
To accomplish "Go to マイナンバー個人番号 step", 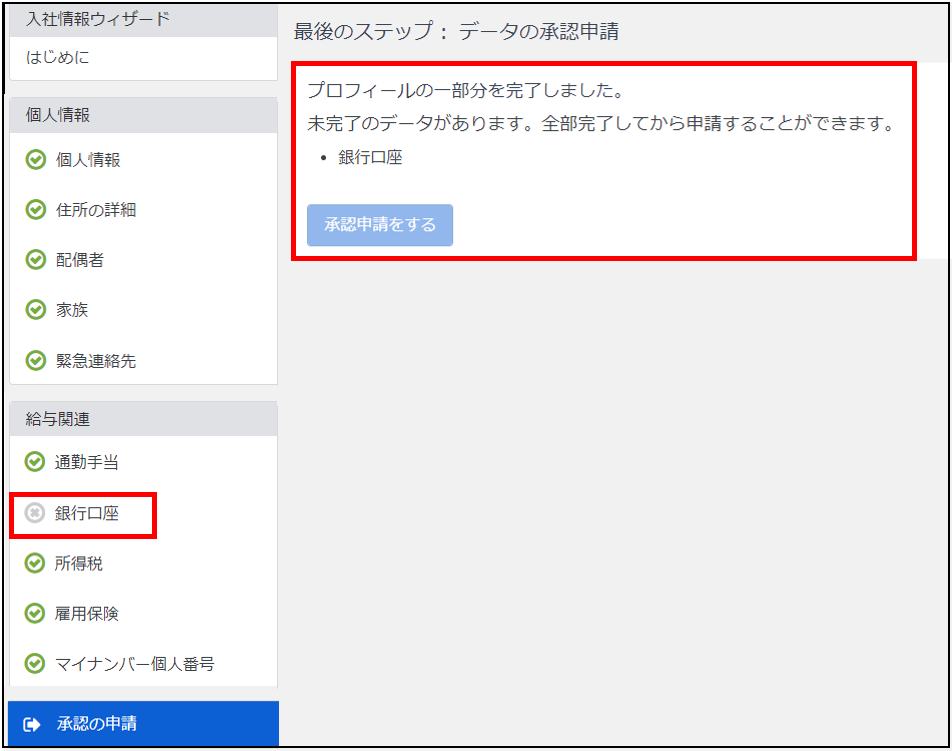I will coord(134,664).
